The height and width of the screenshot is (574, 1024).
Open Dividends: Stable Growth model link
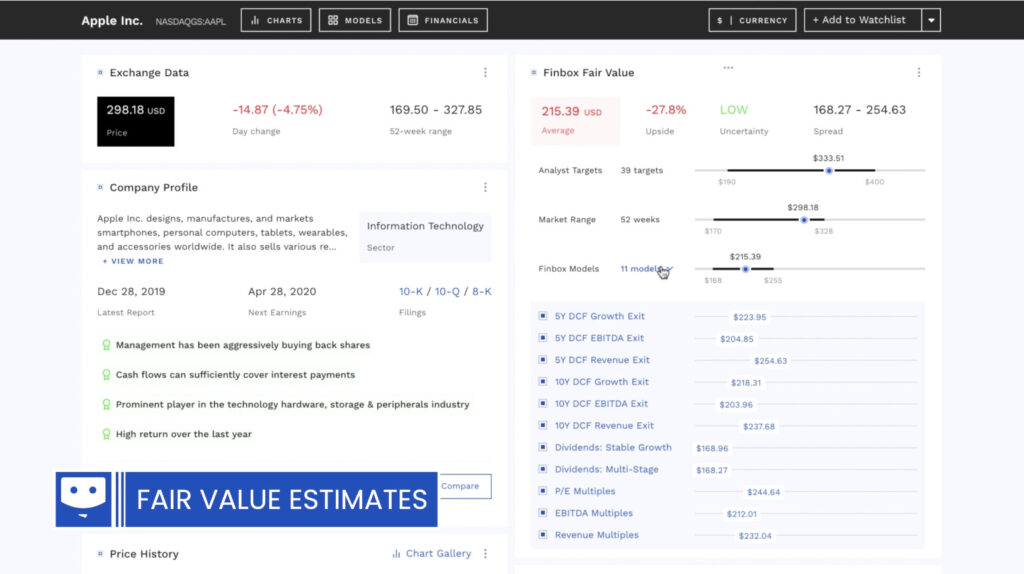tap(613, 447)
